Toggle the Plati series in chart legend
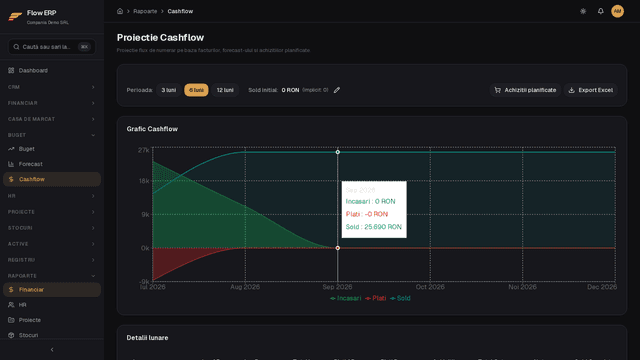Viewport: 640px width, 360px height. [376, 298]
